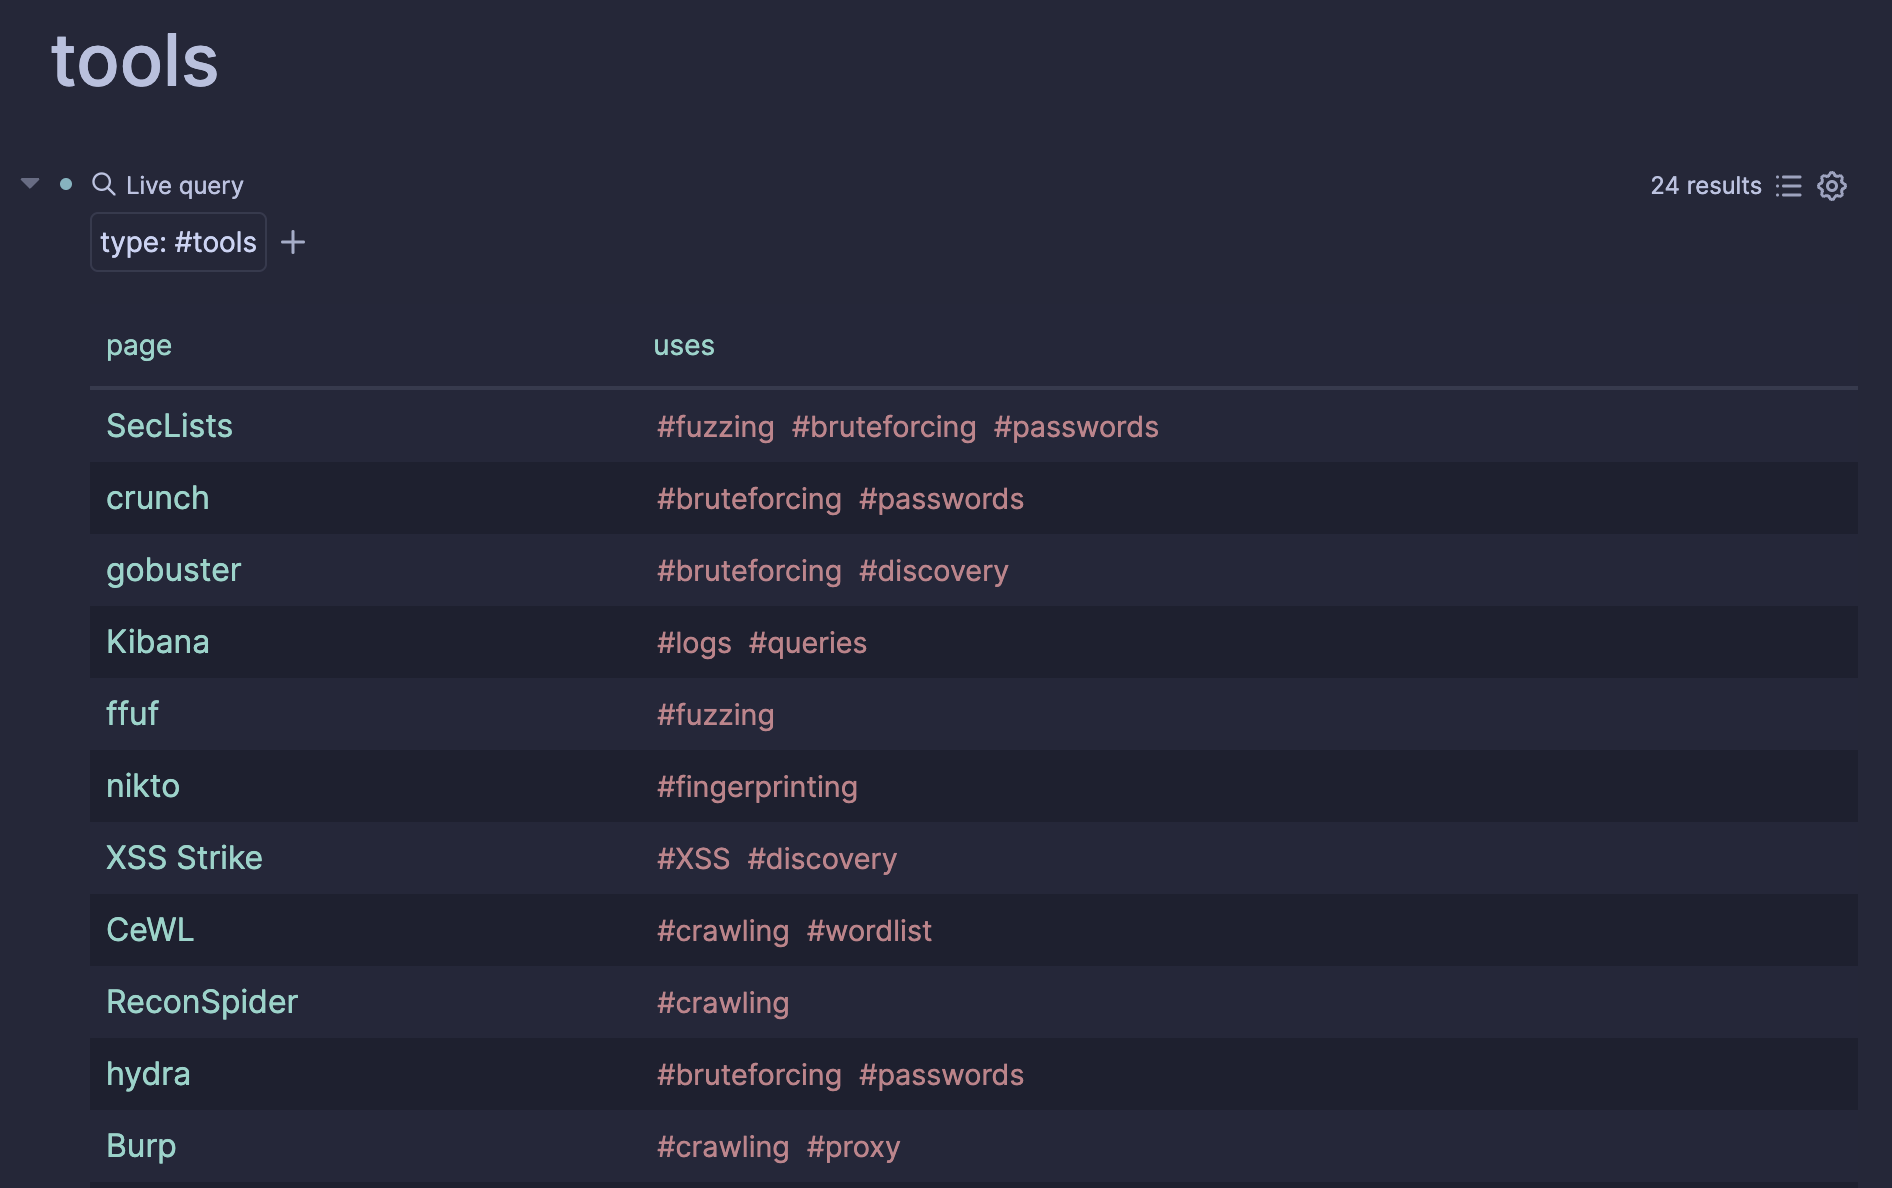This screenshot has height=1188, width=1892.
Task: Open the gobuster page link
Action: tap(174, 570)
